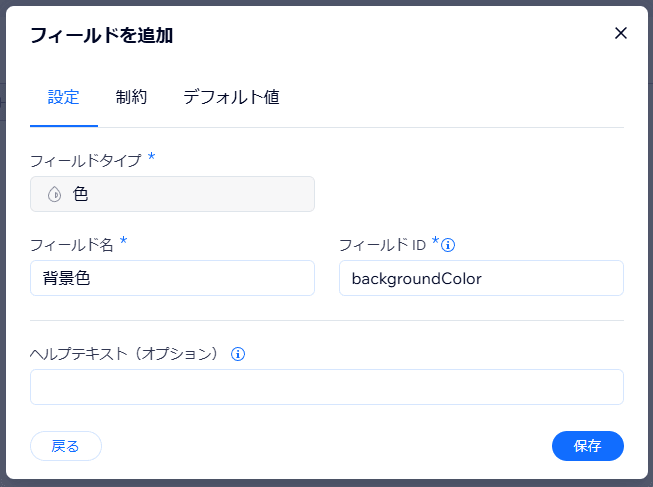Click the フィールドタイプ label

85,160
